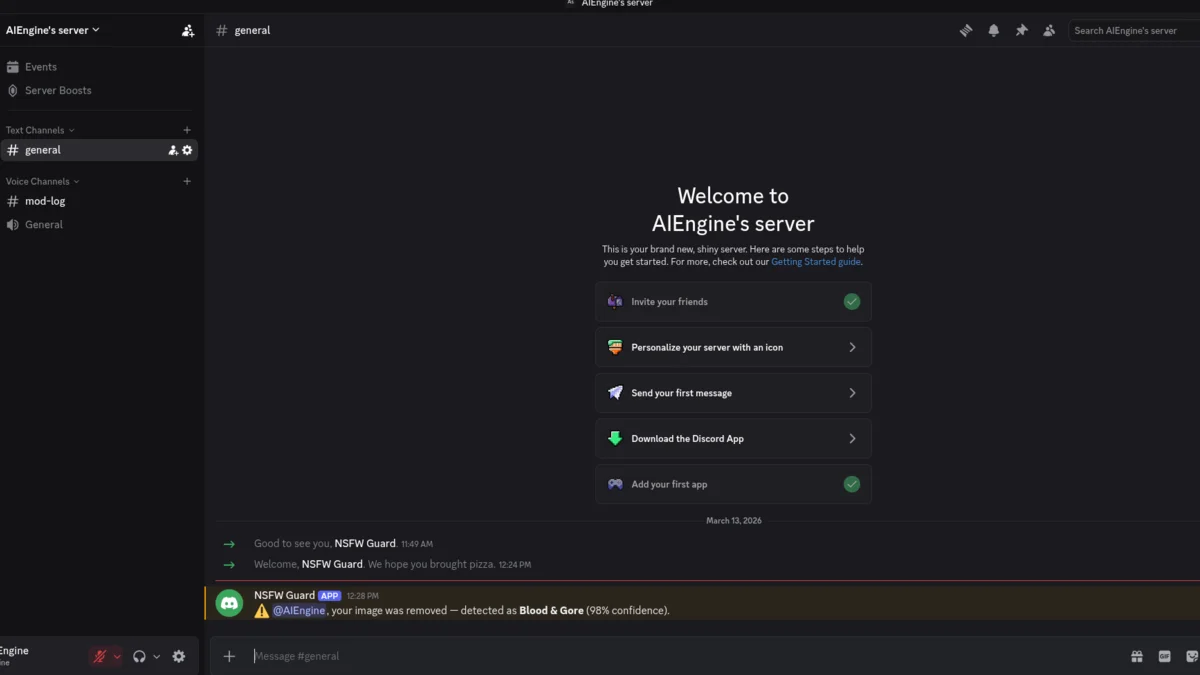
Task: Open notification settings bell icon
Action: pos(994,31)
